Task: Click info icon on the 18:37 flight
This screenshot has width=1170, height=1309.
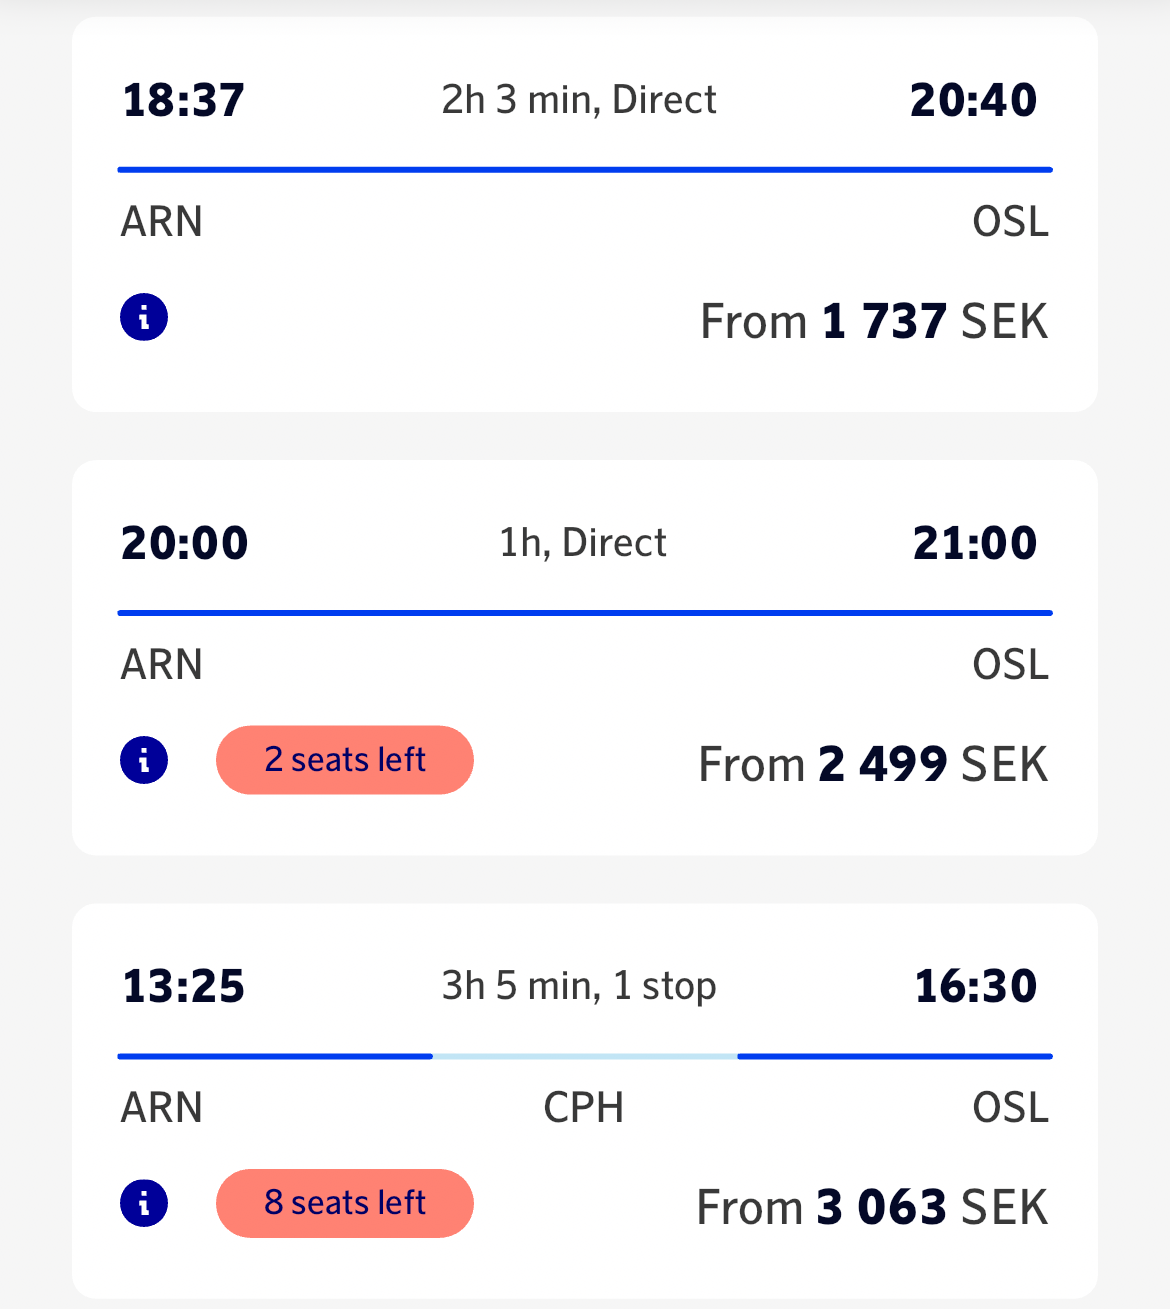Action: 144,318
